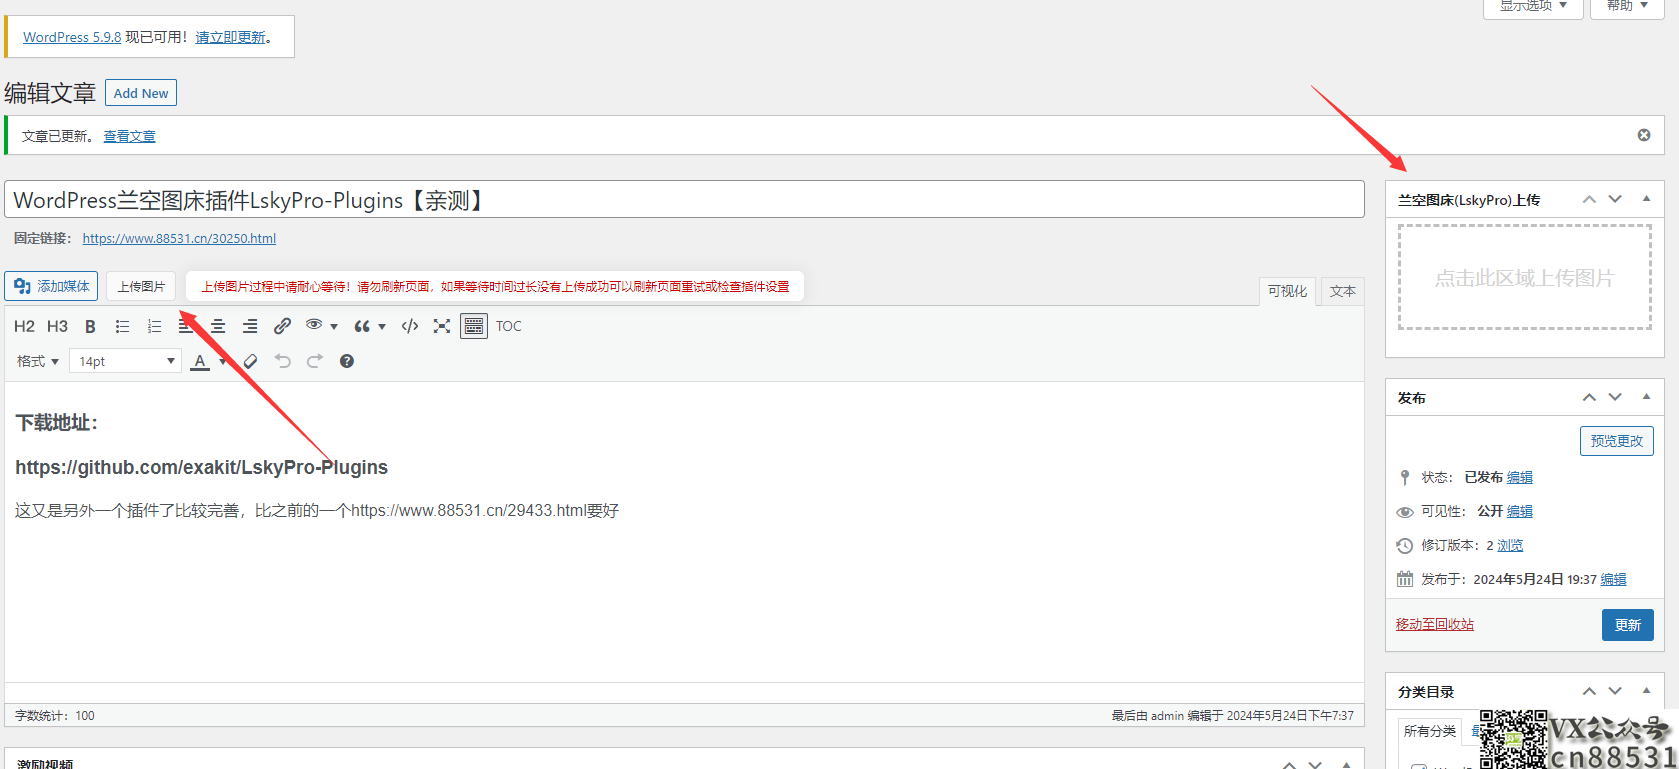Toggle bold formatting
The height and width of the screenshot is (769, 1679).
click(90, 326)
